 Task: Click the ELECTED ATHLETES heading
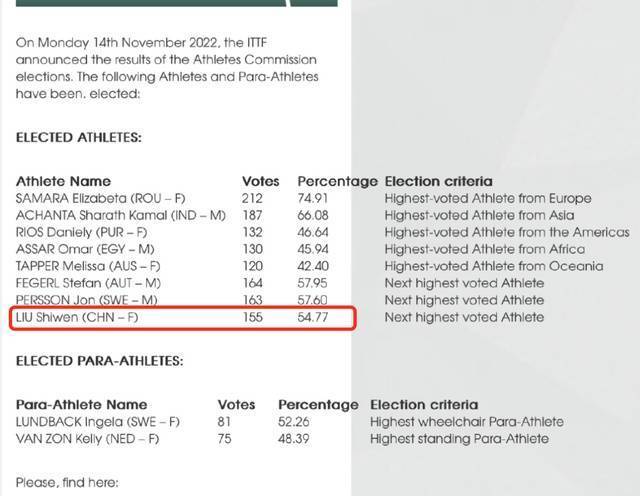tap(78, 137)
